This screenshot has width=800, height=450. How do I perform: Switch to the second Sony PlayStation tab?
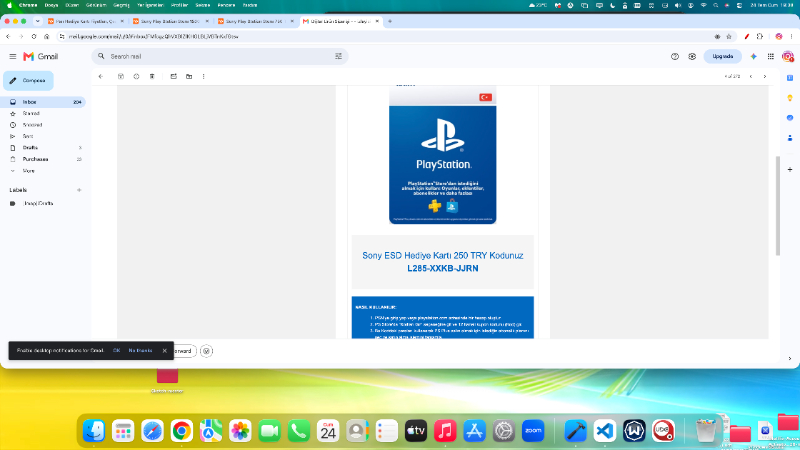coord(170,21)
